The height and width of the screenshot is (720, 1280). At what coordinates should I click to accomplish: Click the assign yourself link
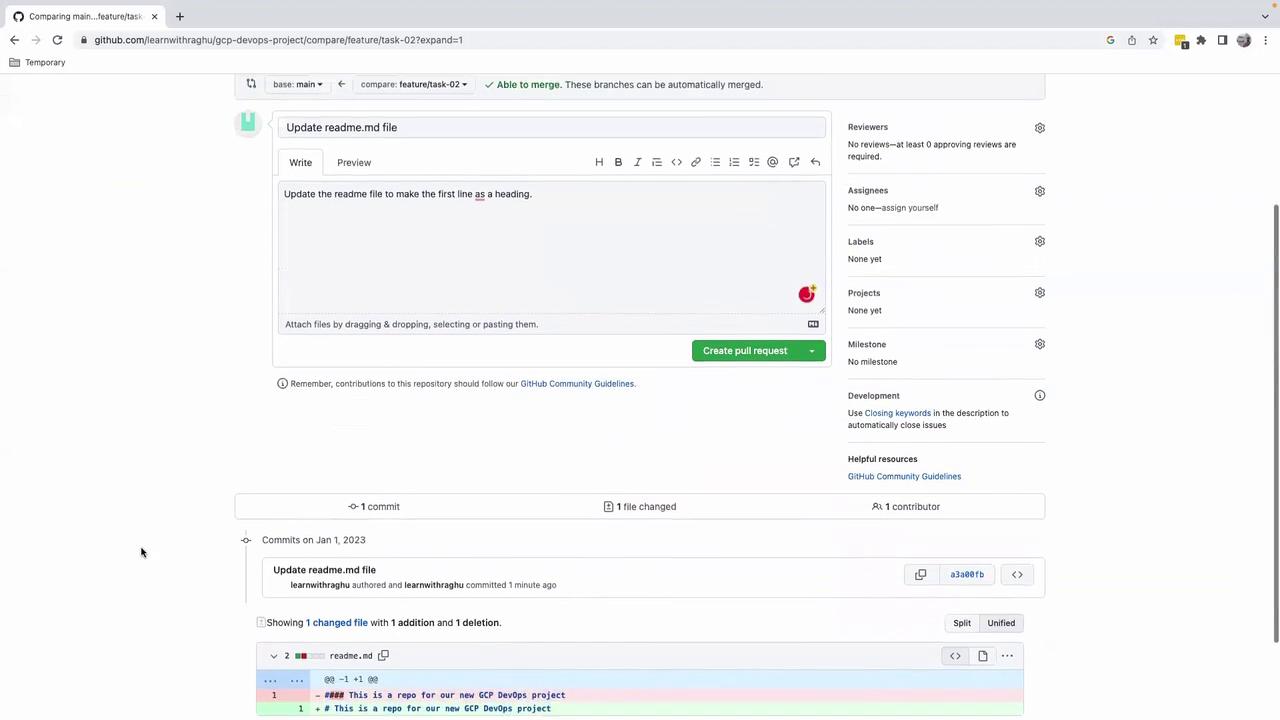pyautogui.click(x=909, y=208)
